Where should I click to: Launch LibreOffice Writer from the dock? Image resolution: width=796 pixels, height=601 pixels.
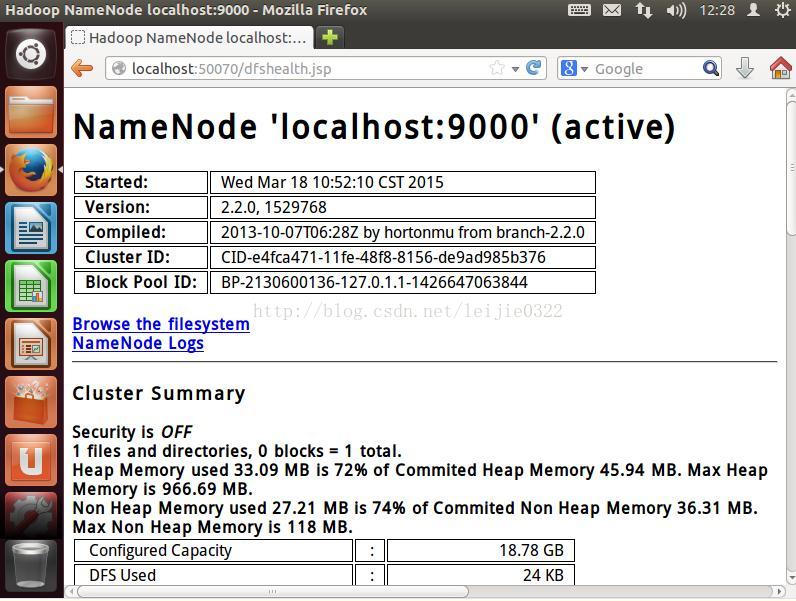click(31, 228)
